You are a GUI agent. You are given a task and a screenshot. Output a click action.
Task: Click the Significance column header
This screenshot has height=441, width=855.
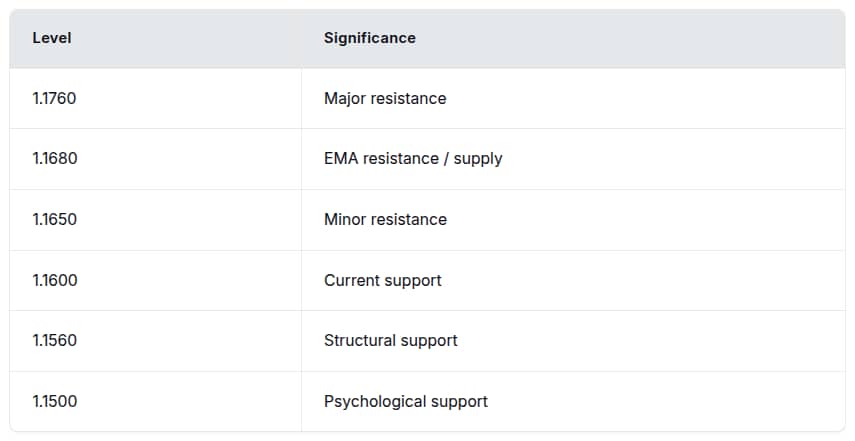(369, 38)
